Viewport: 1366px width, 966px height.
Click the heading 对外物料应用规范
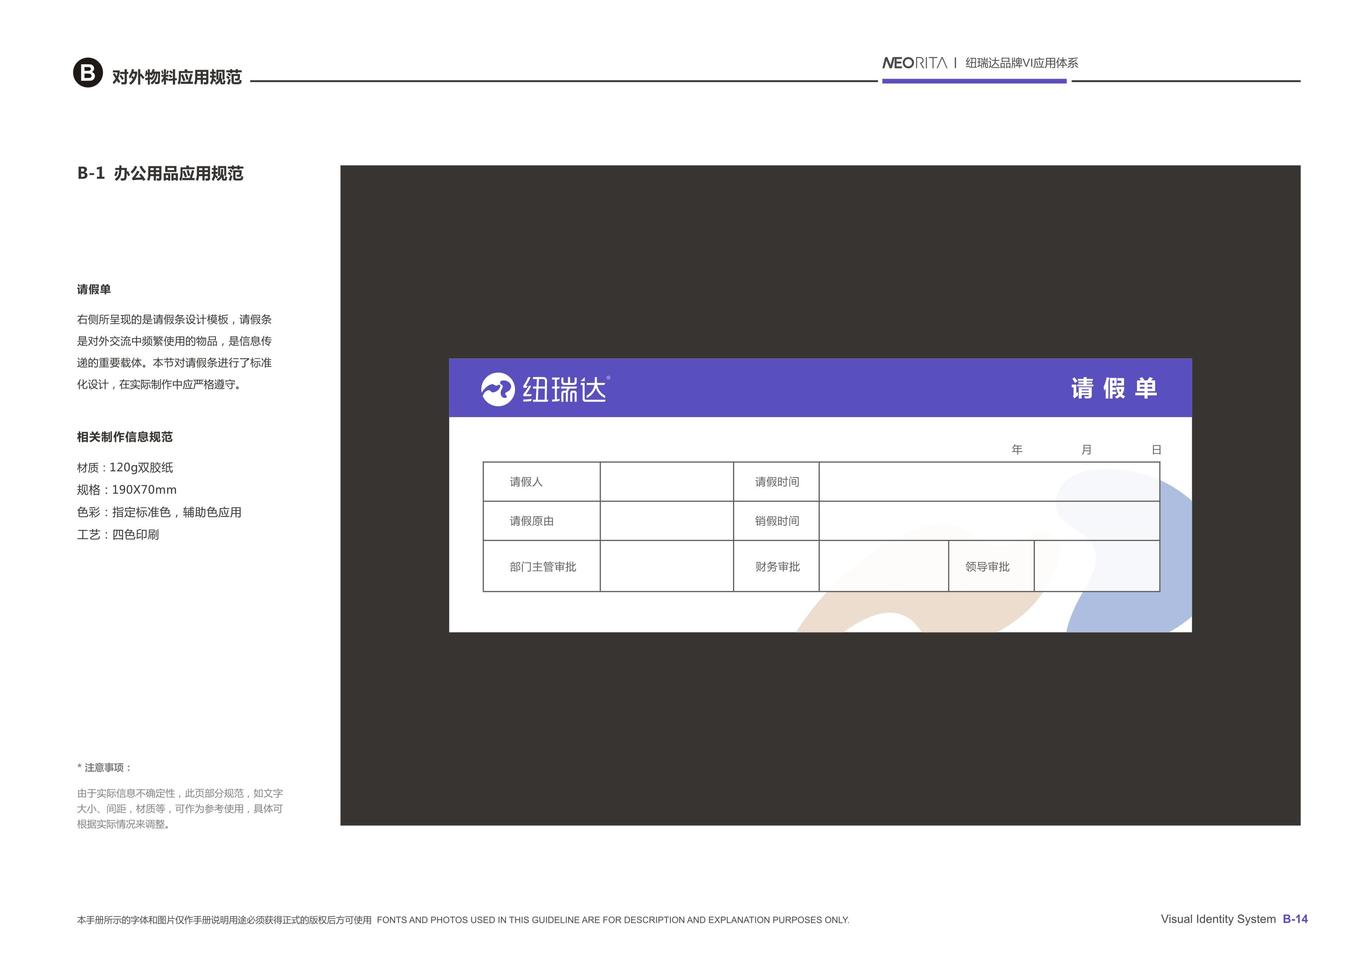[177, 77]
